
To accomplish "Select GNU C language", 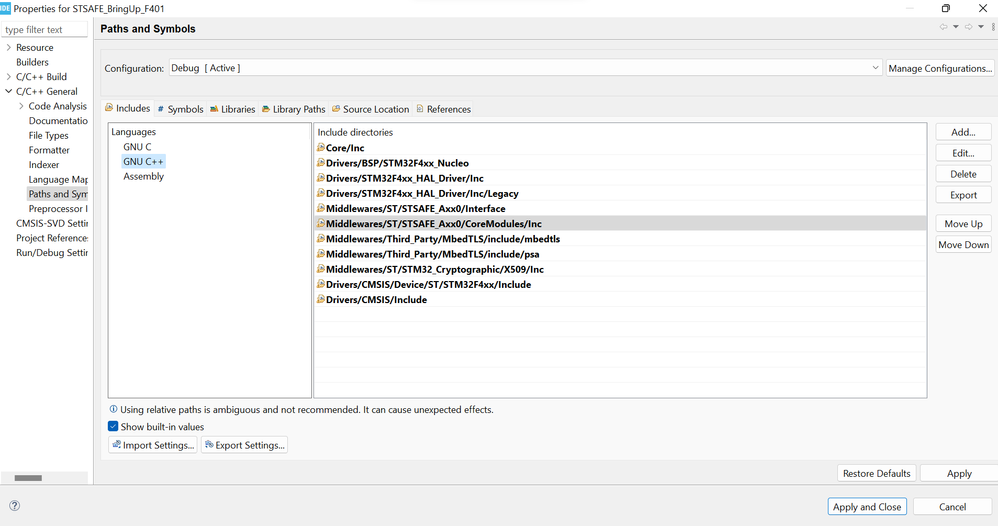I will [x=137, y=146].
